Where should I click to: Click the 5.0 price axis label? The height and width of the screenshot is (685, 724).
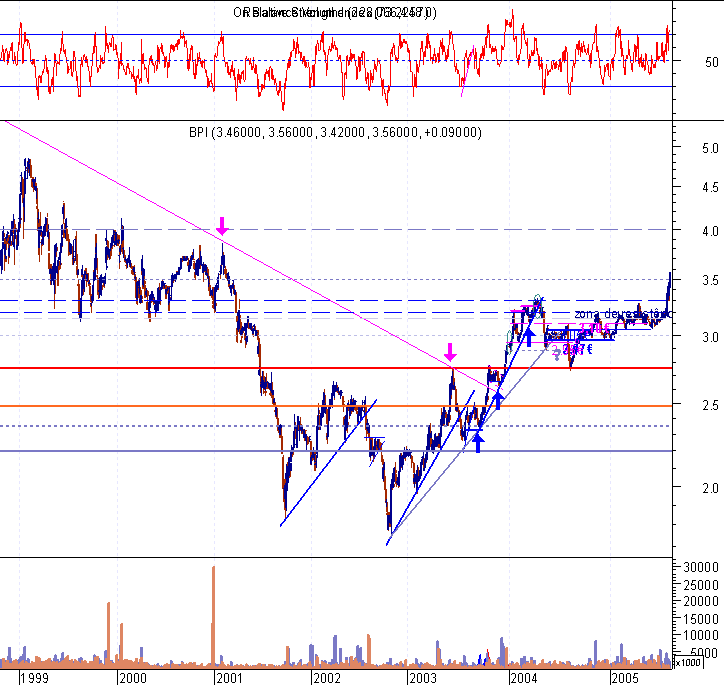point(710,149)
